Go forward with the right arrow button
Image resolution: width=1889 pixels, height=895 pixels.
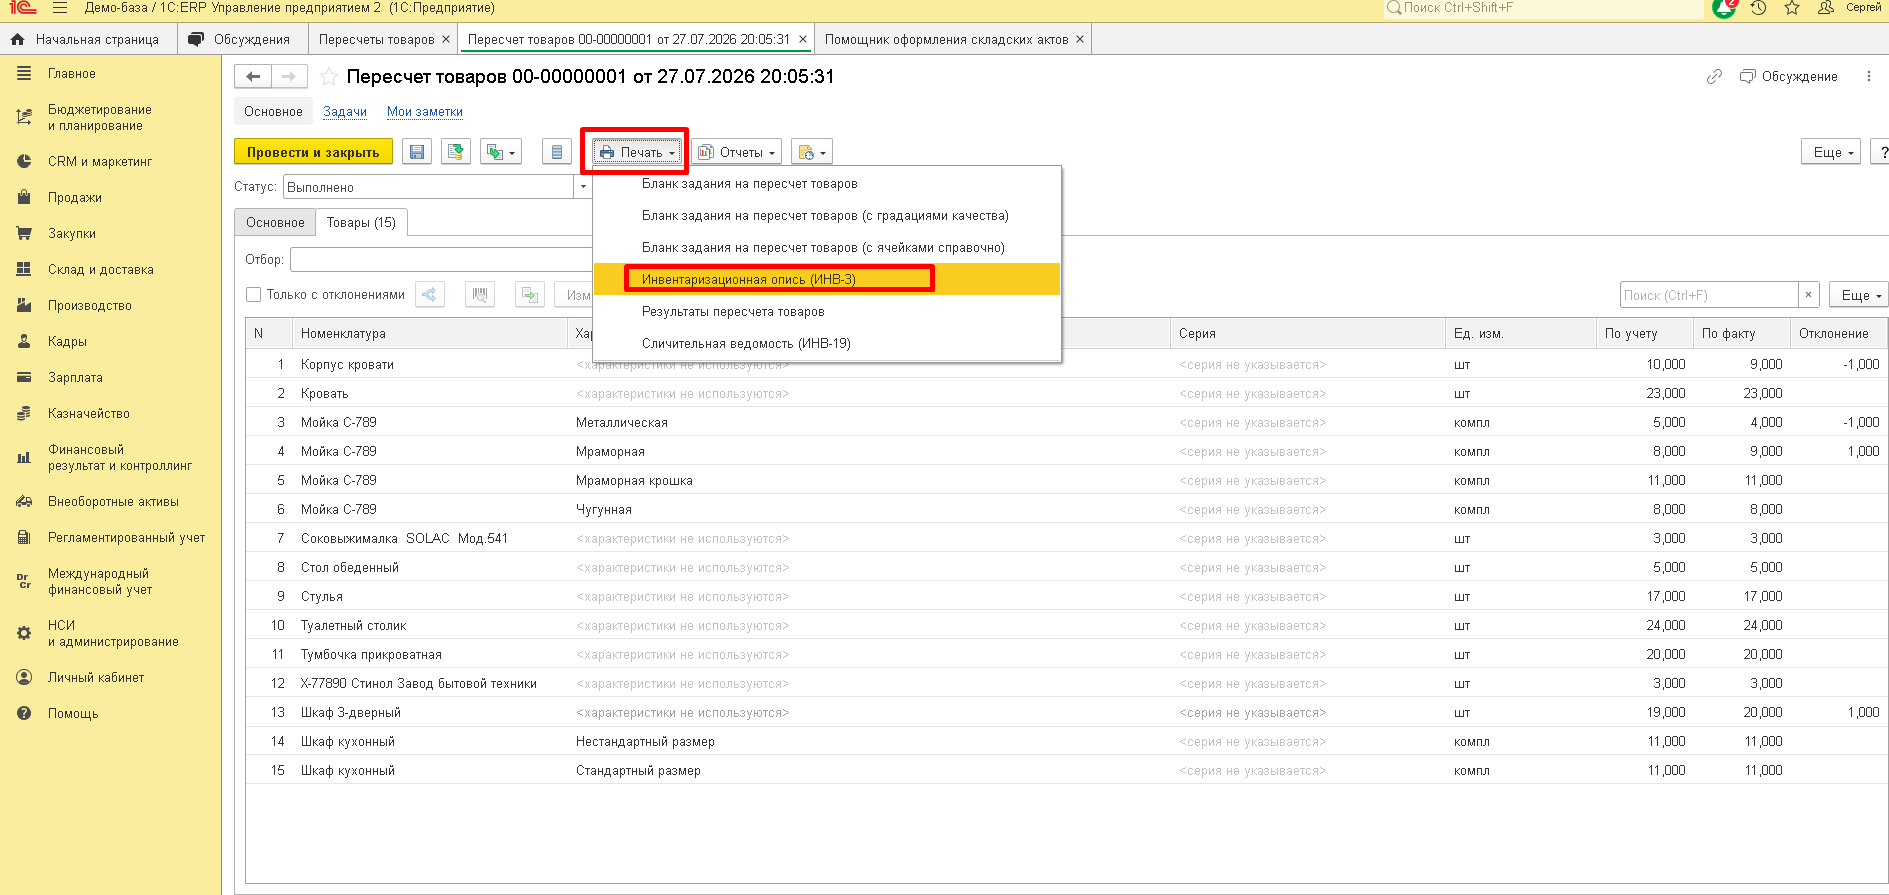point(289,77)
